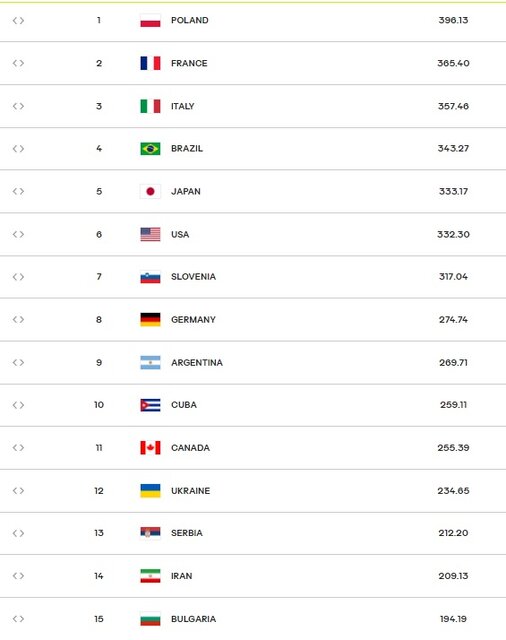Click the Poland flag icon
The image size is (506, 640).
150,20
